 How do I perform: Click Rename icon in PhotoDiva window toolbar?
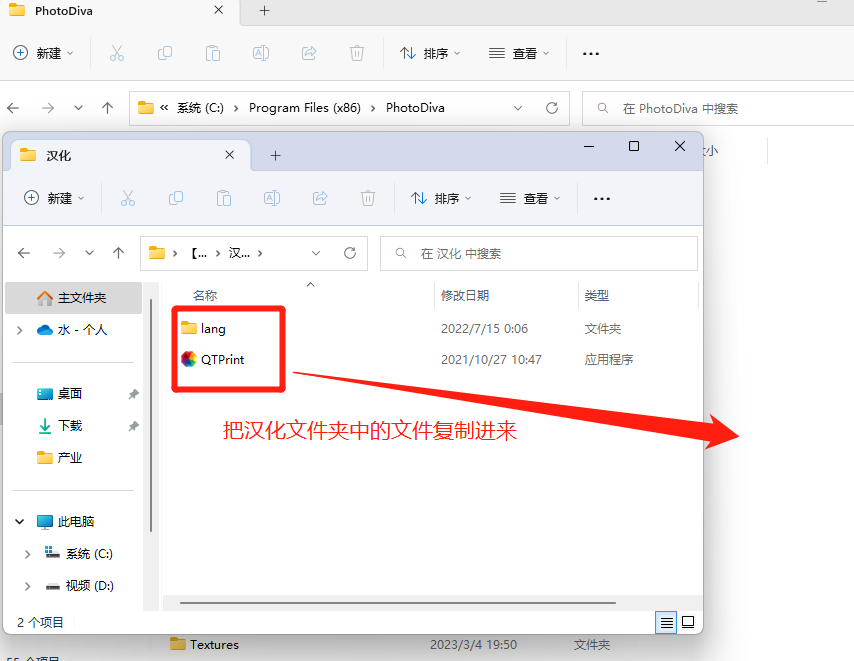tap(261, 53)
